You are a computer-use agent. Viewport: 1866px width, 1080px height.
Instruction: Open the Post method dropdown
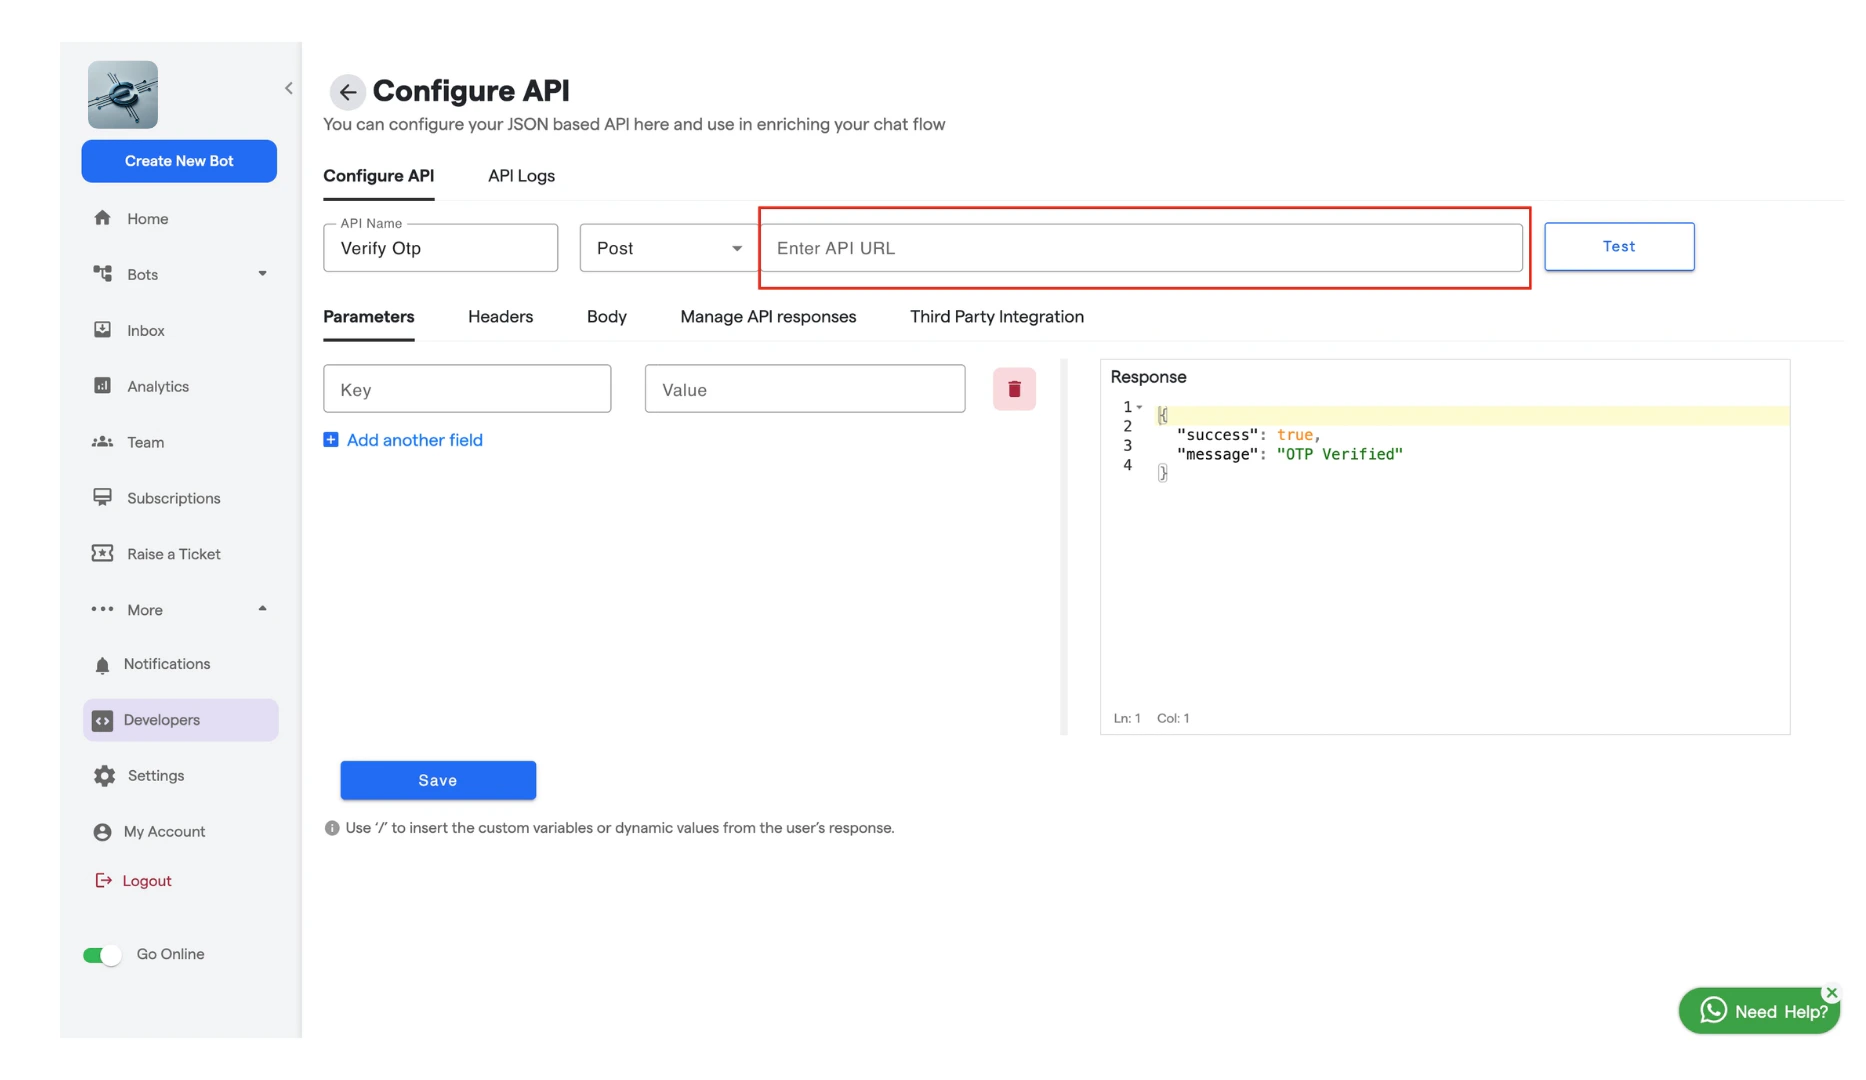coord(668,248)
